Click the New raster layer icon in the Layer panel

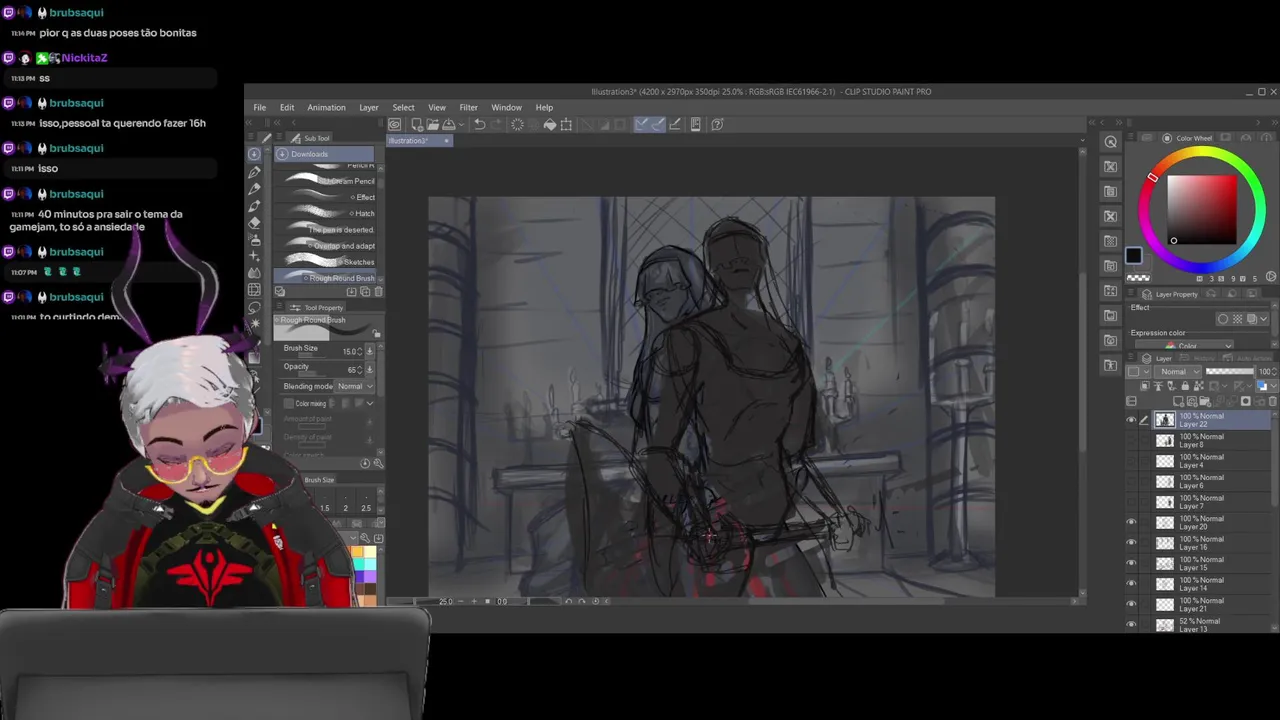[x=1179, y=402]
